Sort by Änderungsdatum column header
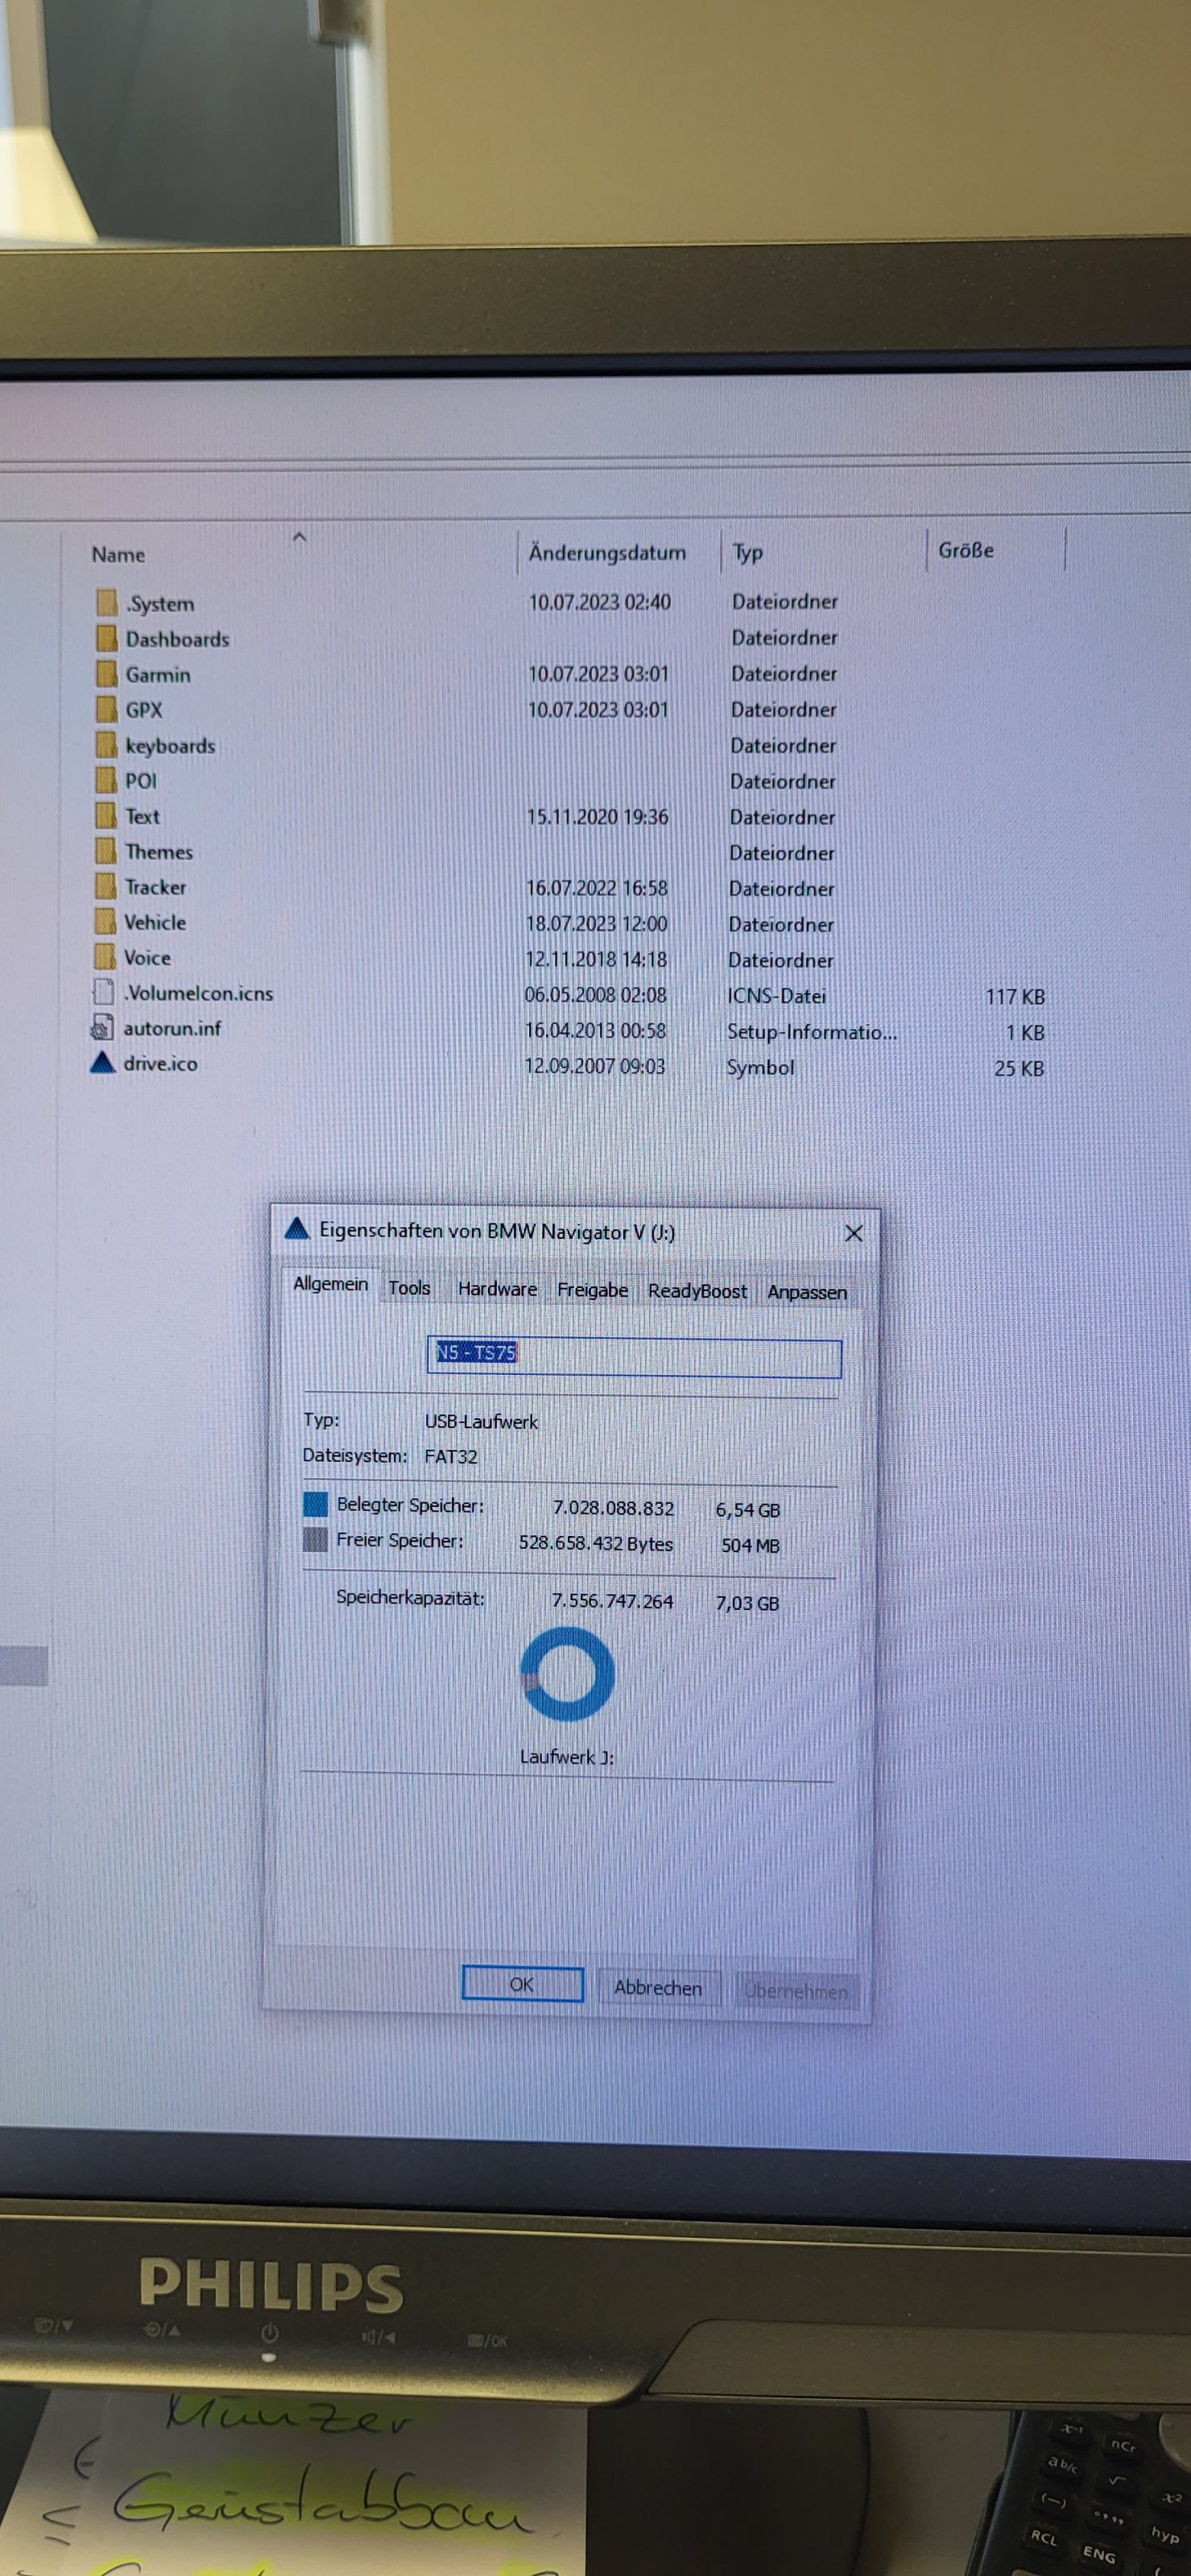Image resolution: width=1191 pixels, height=2576 pixels. [607, 553]
